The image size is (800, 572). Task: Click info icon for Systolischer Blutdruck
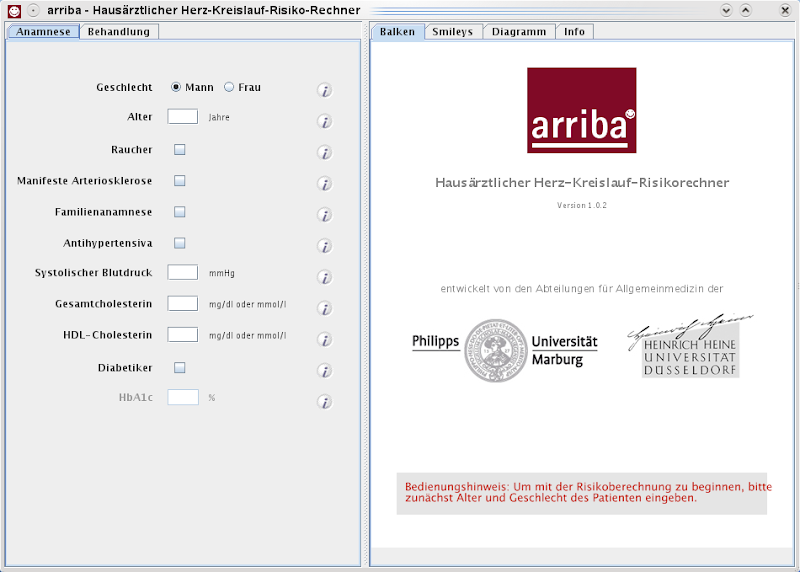324,277
